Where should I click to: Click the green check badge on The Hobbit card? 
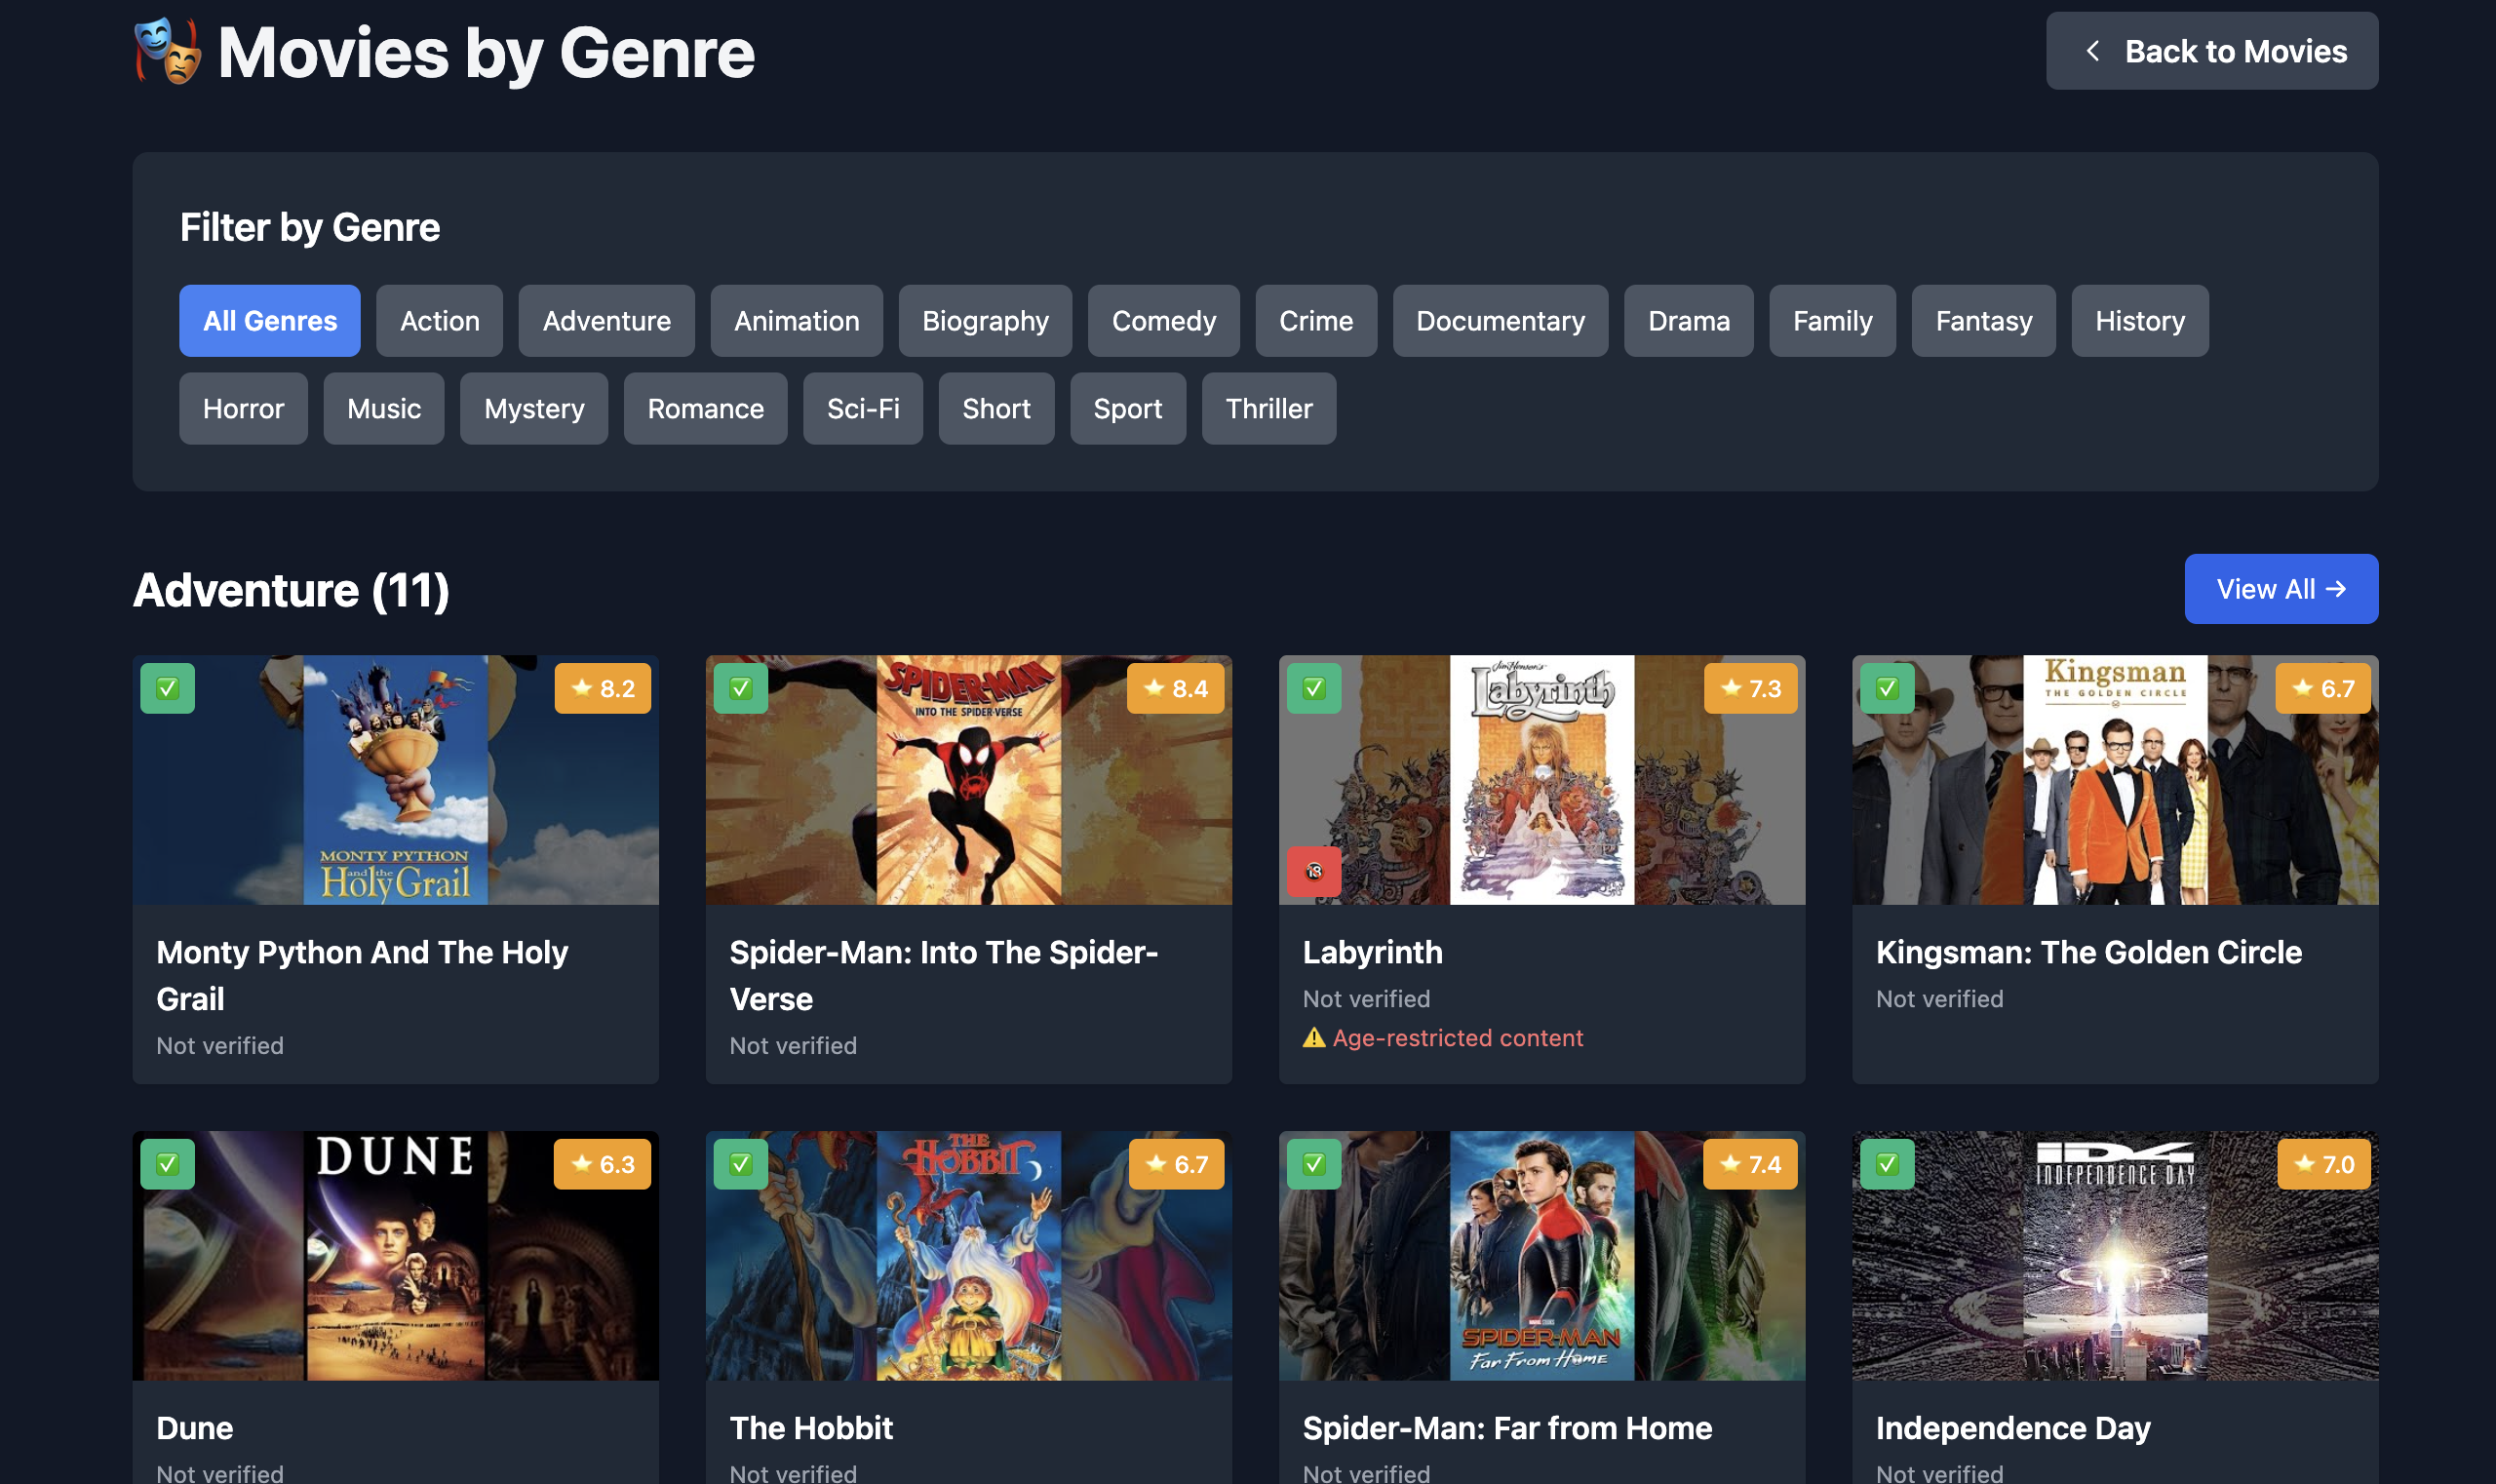click(741, 1164)
